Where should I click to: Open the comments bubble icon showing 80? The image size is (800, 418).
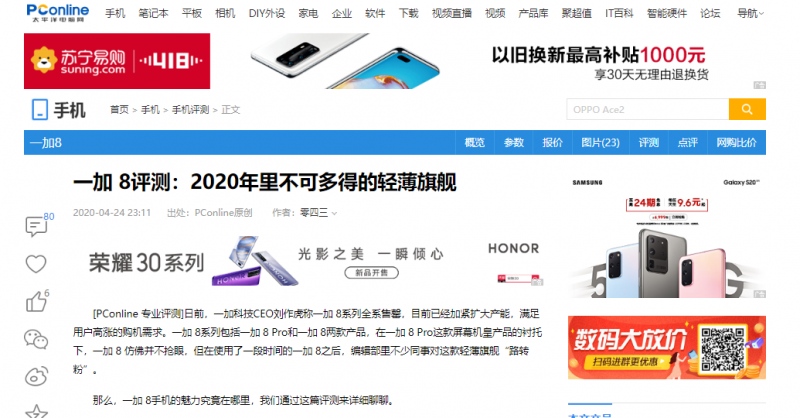click(37, 226)
